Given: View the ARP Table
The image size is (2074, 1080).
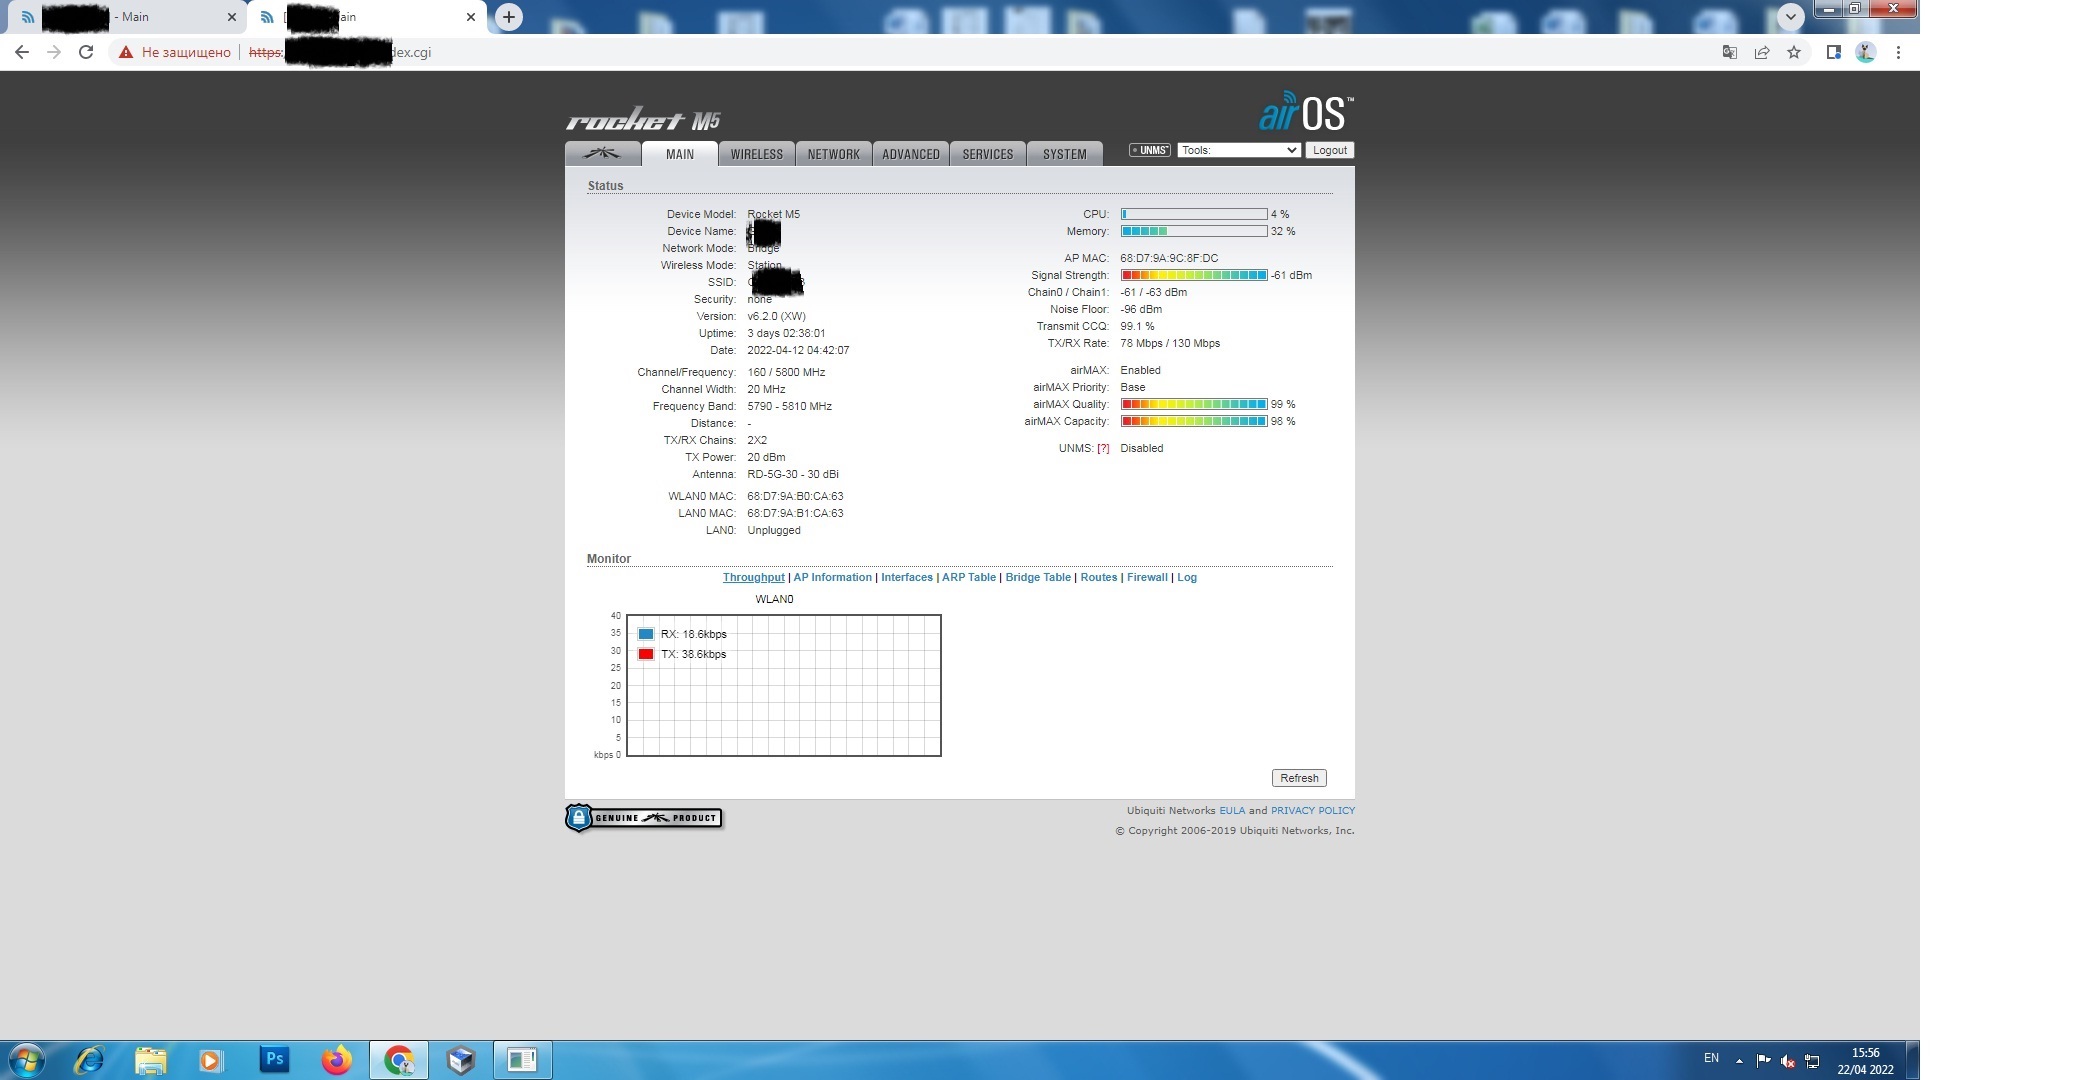Looking at the screenshot, I should 969,577.
